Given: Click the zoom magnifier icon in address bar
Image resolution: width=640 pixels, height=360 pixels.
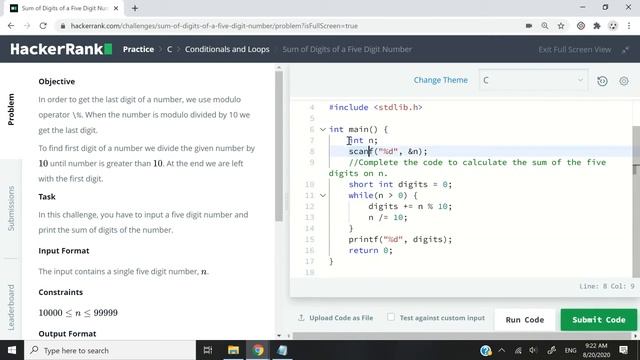Looking at the screenshot, I should 545,26.
